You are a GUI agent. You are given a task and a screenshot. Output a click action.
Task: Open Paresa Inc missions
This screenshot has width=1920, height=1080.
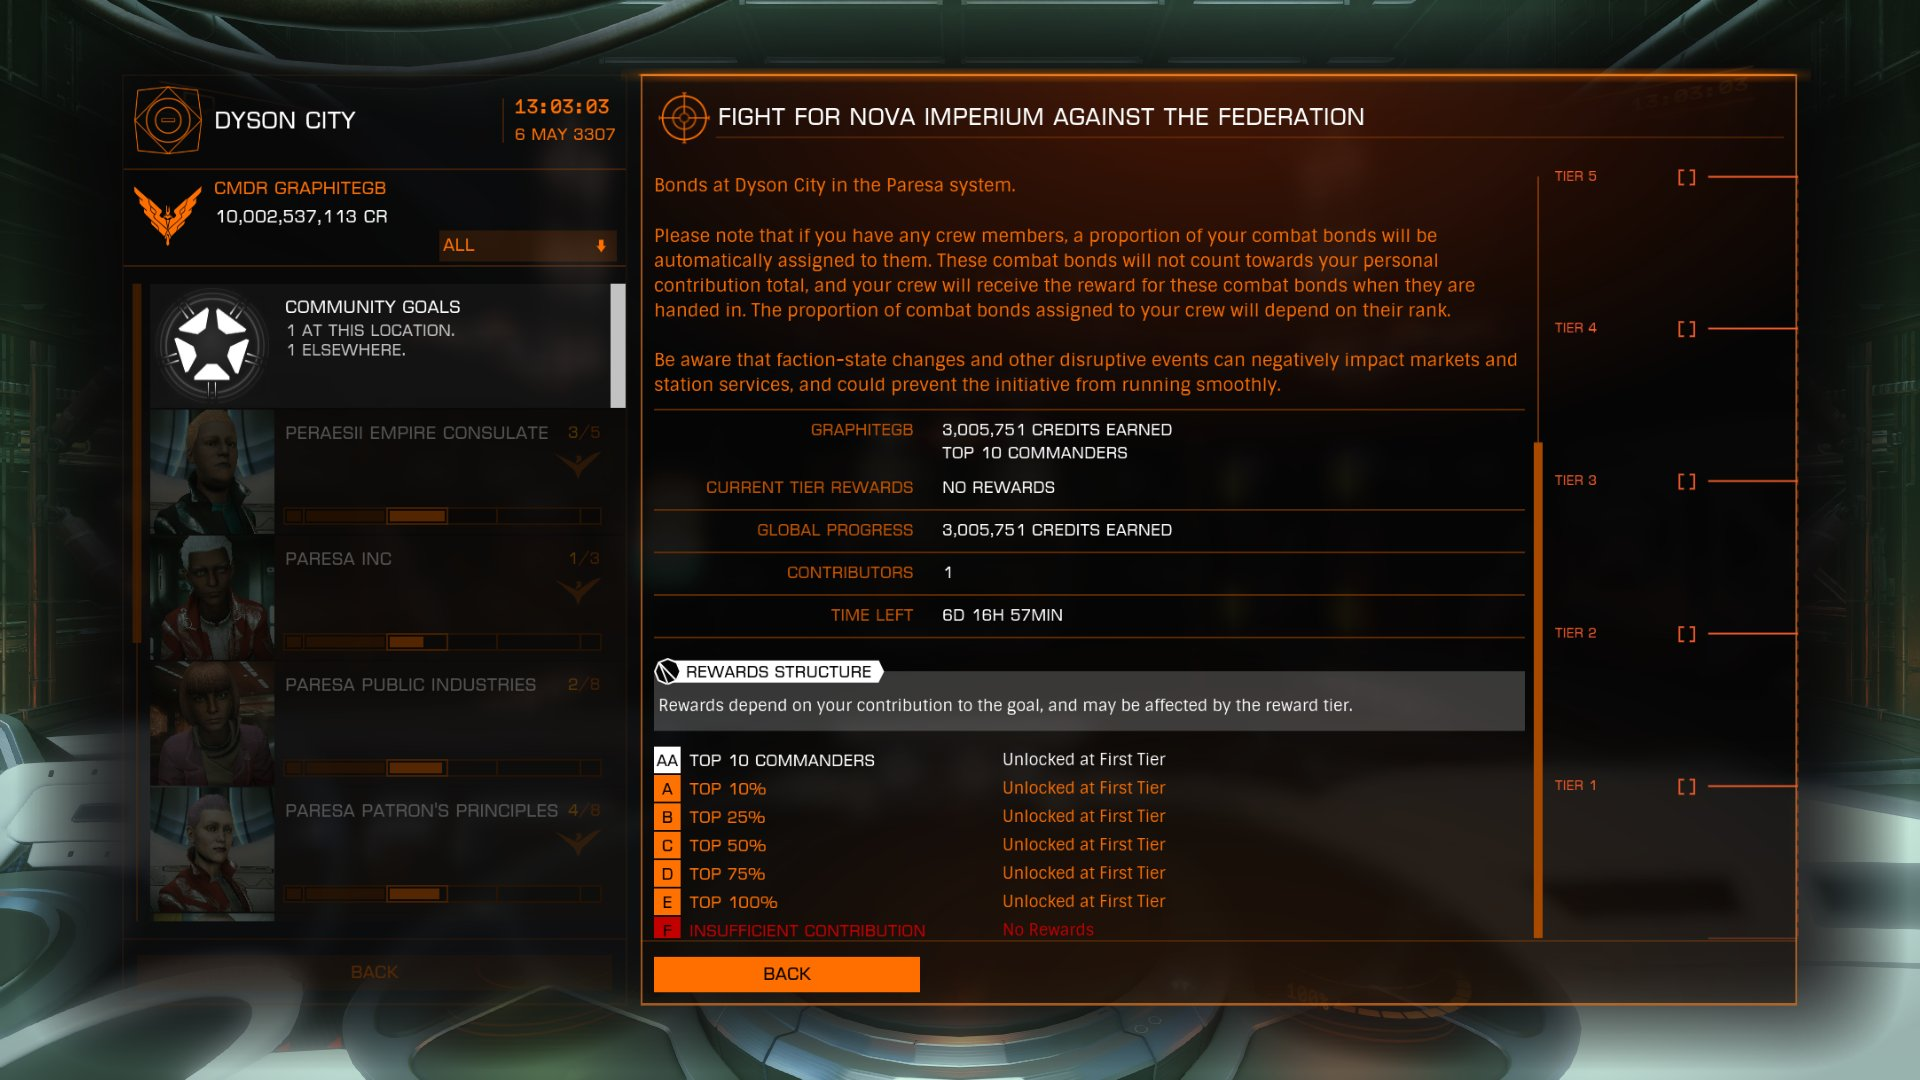[380, 598]
